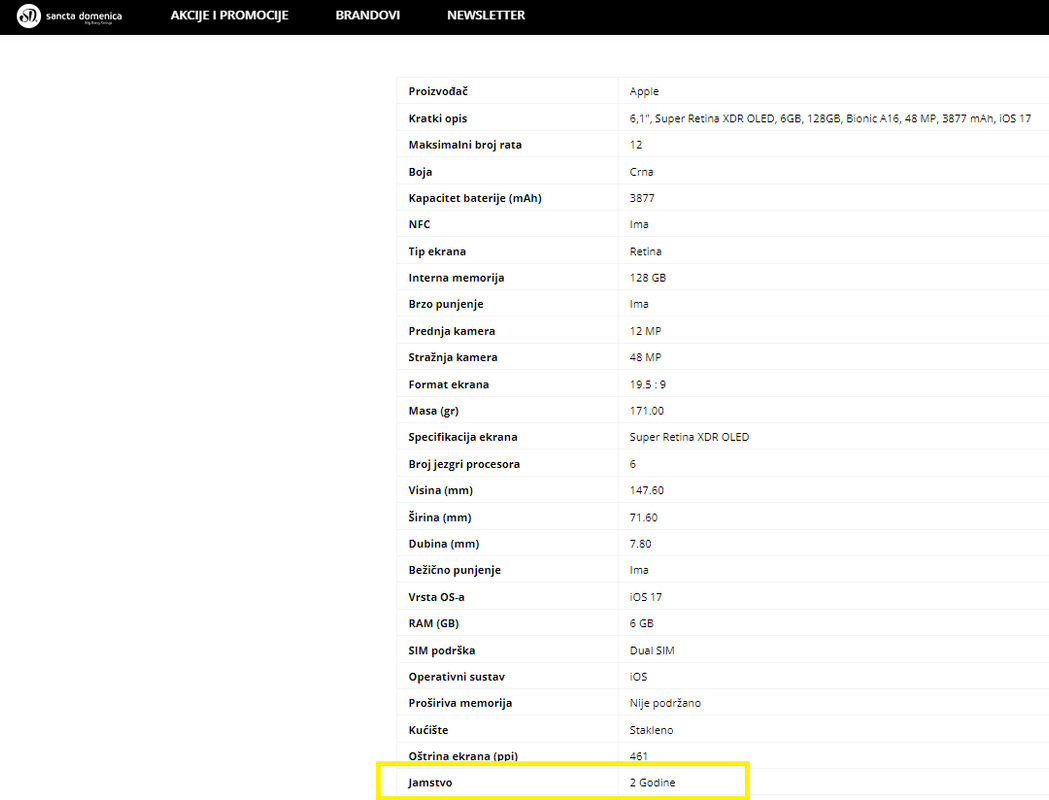
Task: Click the Interna memorija label
Action: pos(456,278)
